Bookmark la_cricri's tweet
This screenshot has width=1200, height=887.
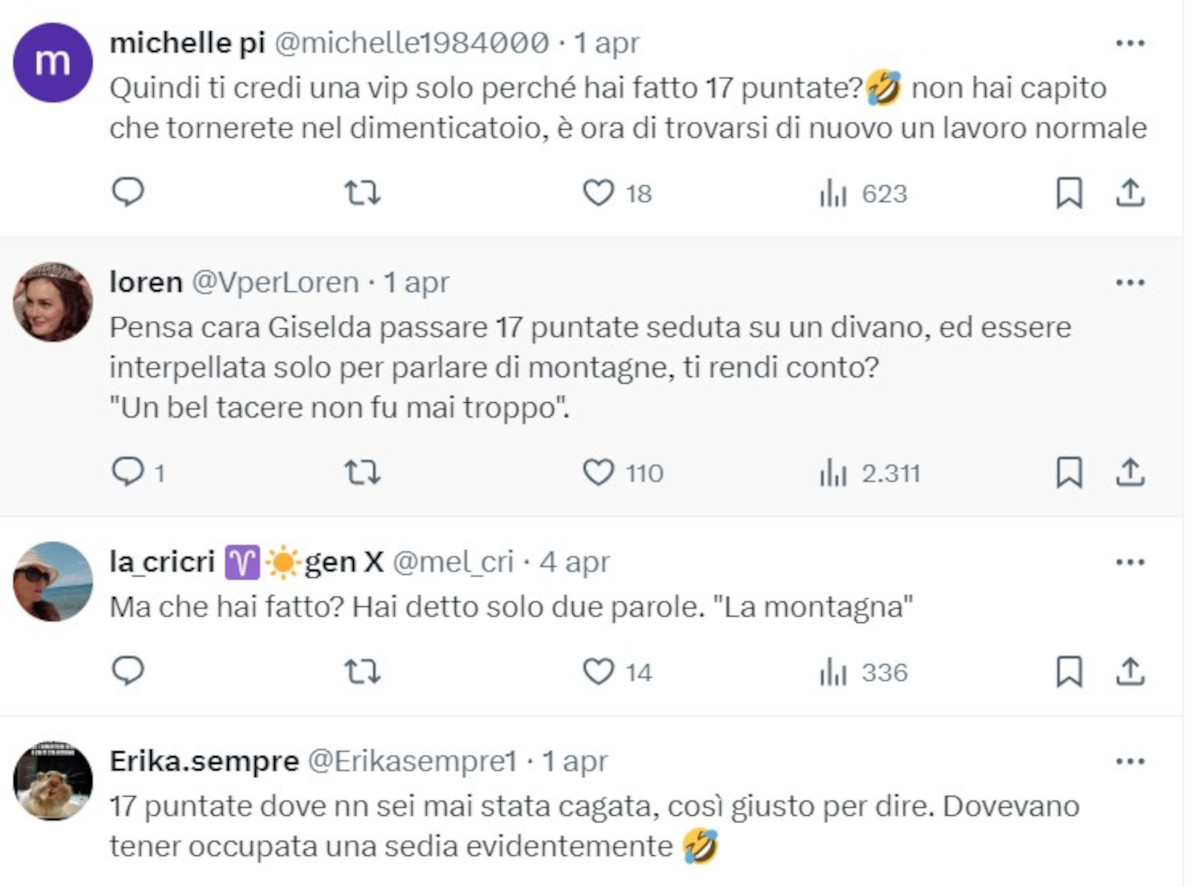tap(1069, 672)
